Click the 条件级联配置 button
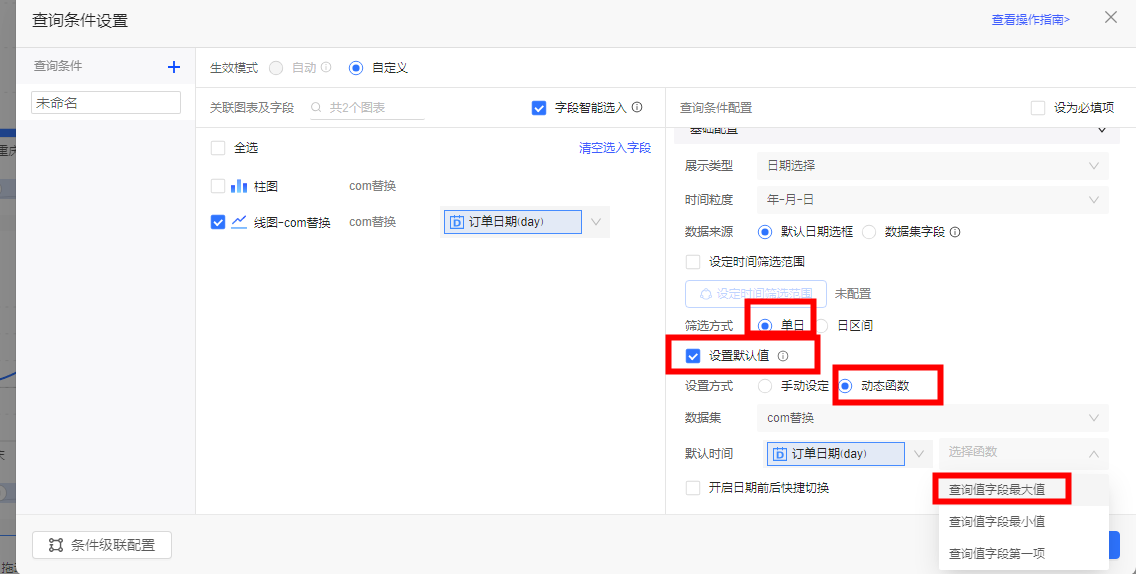 pyautogui.click(x=102, y=545)
